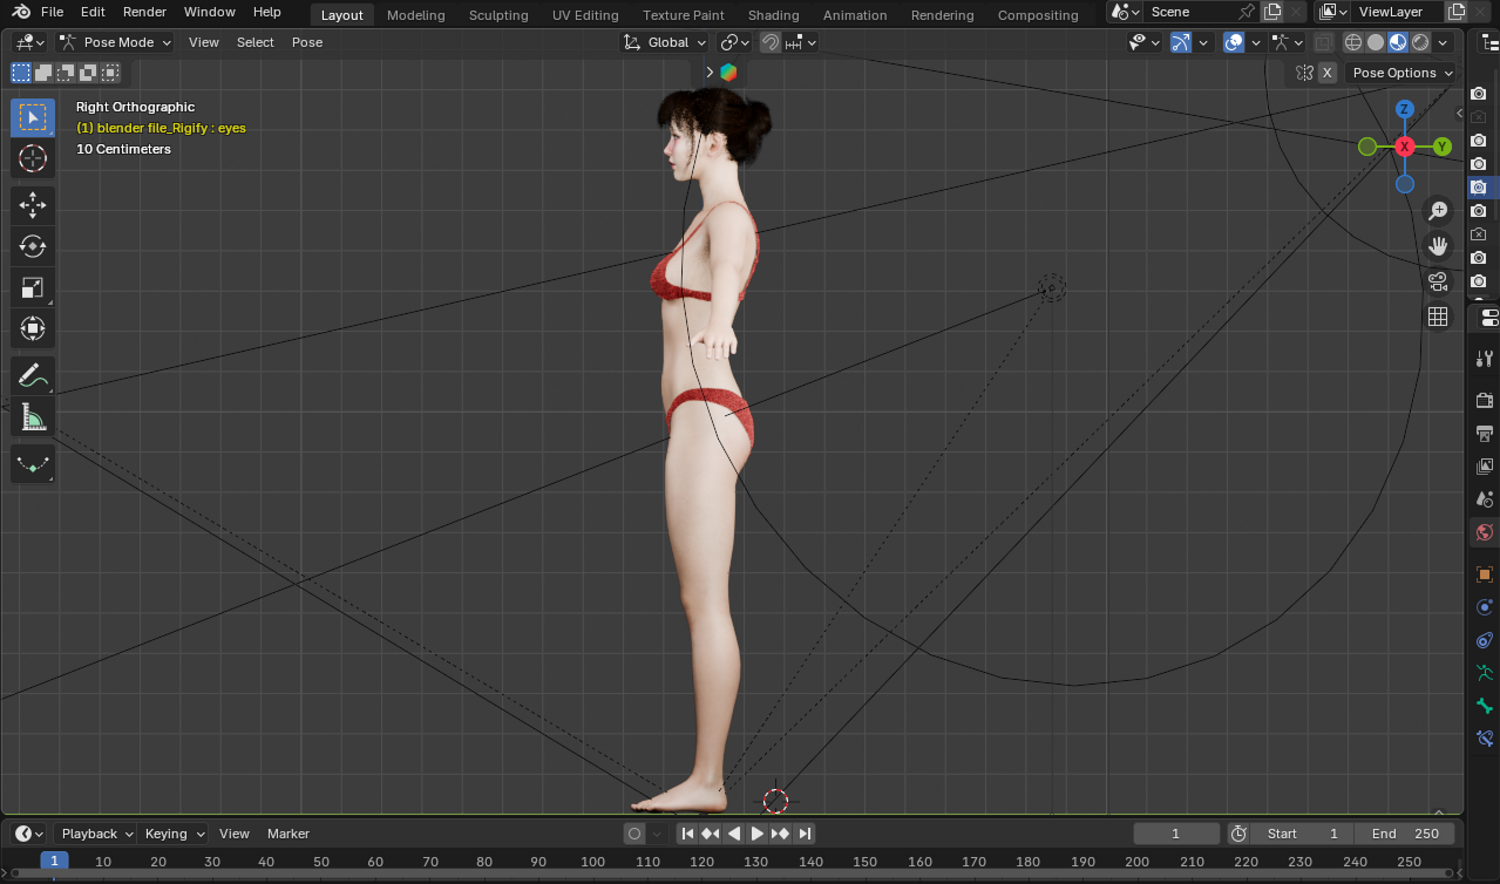The image size is (1500, 884).
Task: Switch to rendered viewport shading
Action: (1420, 42)
